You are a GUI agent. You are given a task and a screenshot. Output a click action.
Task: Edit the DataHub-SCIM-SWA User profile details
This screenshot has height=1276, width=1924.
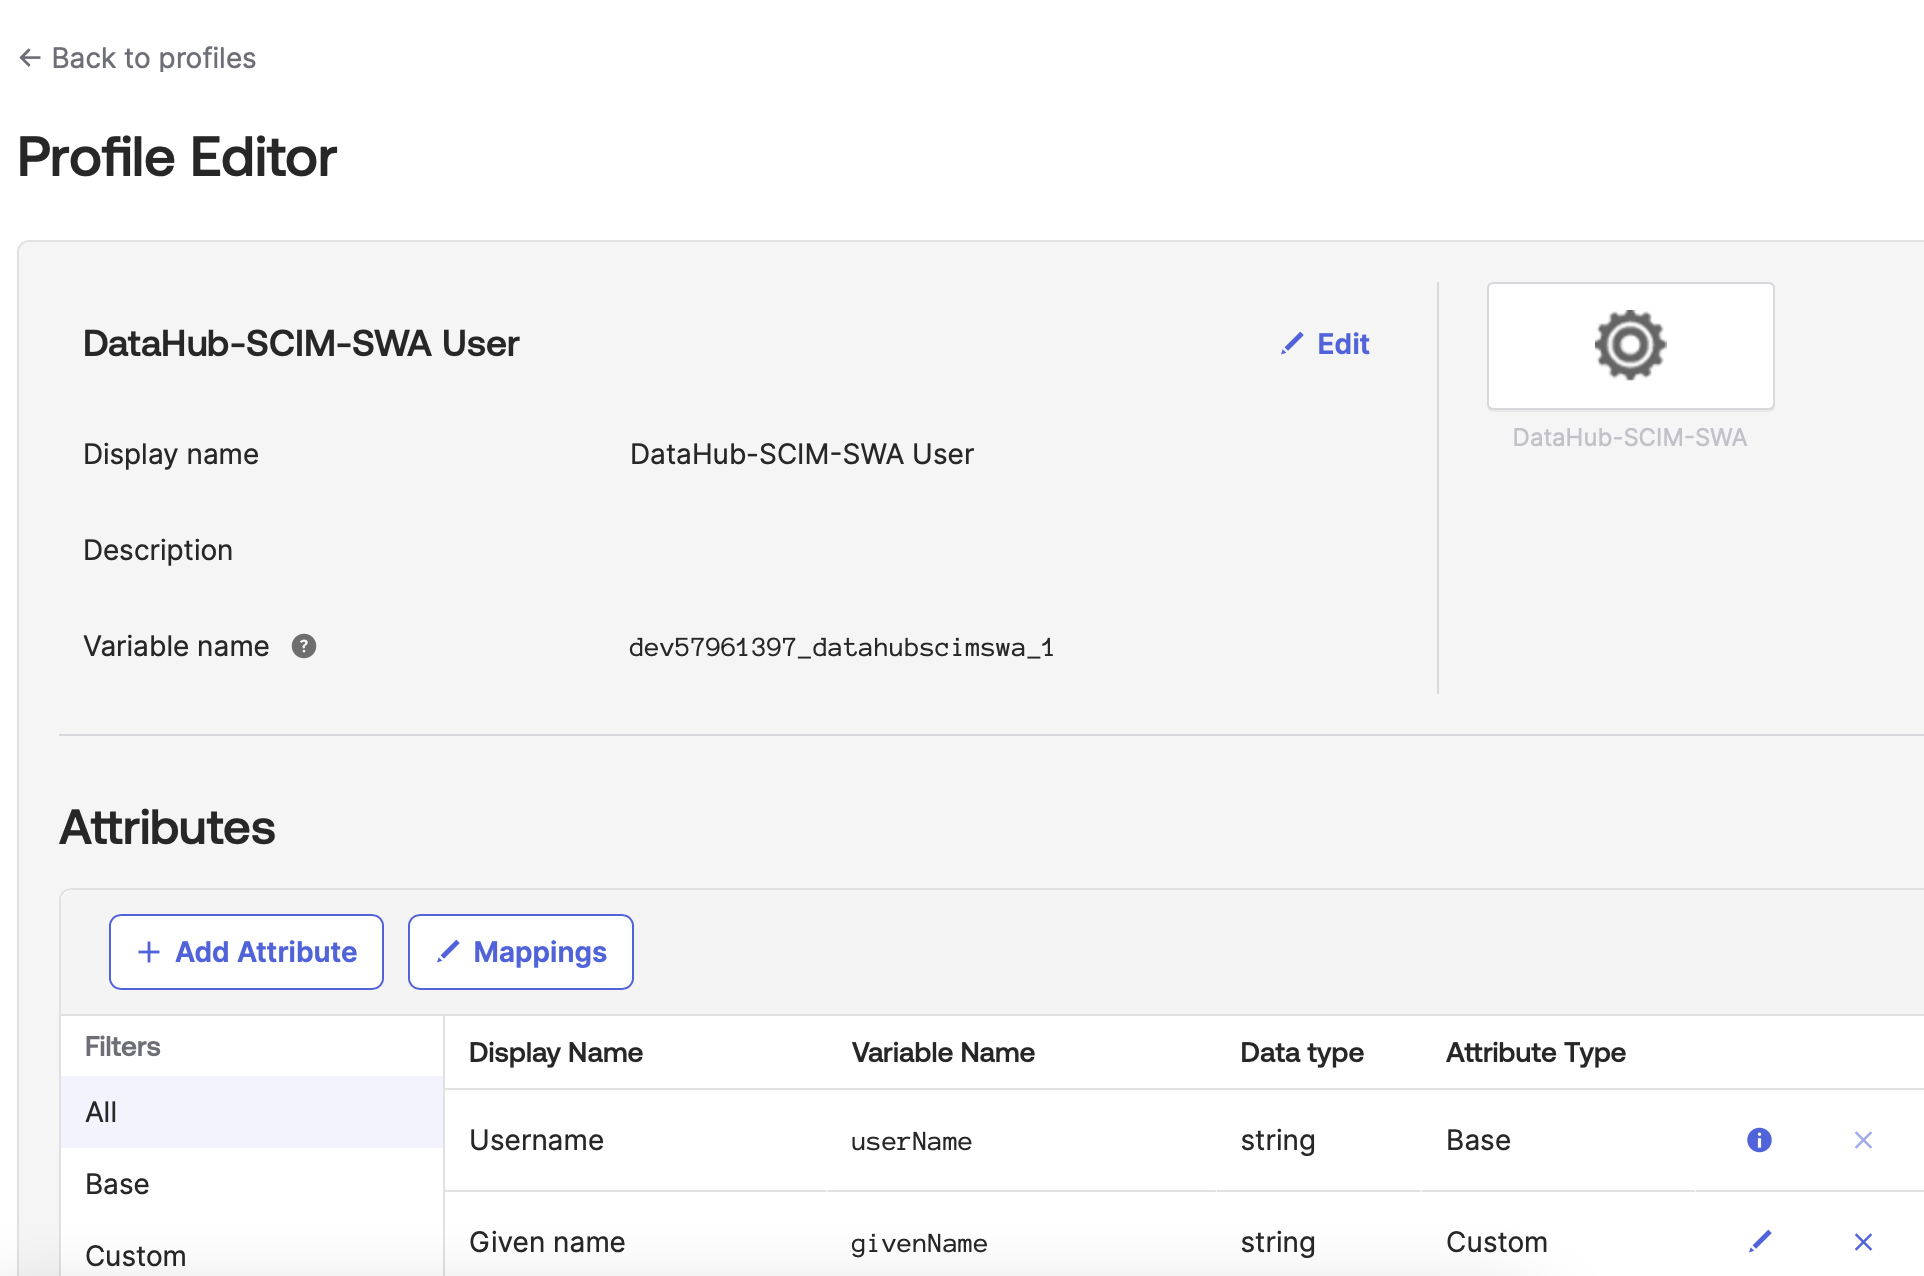click(x=1342, y=344)
